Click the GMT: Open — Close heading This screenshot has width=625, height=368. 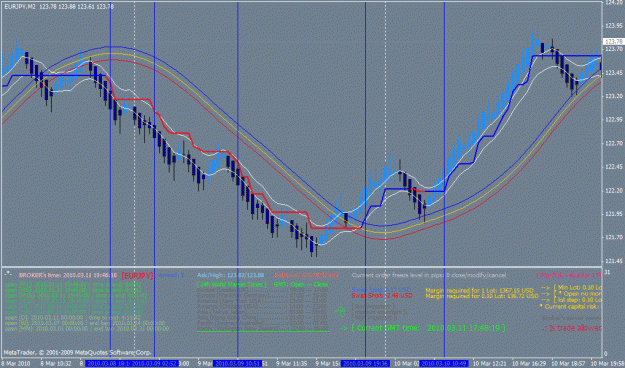(x=301, y=284)
